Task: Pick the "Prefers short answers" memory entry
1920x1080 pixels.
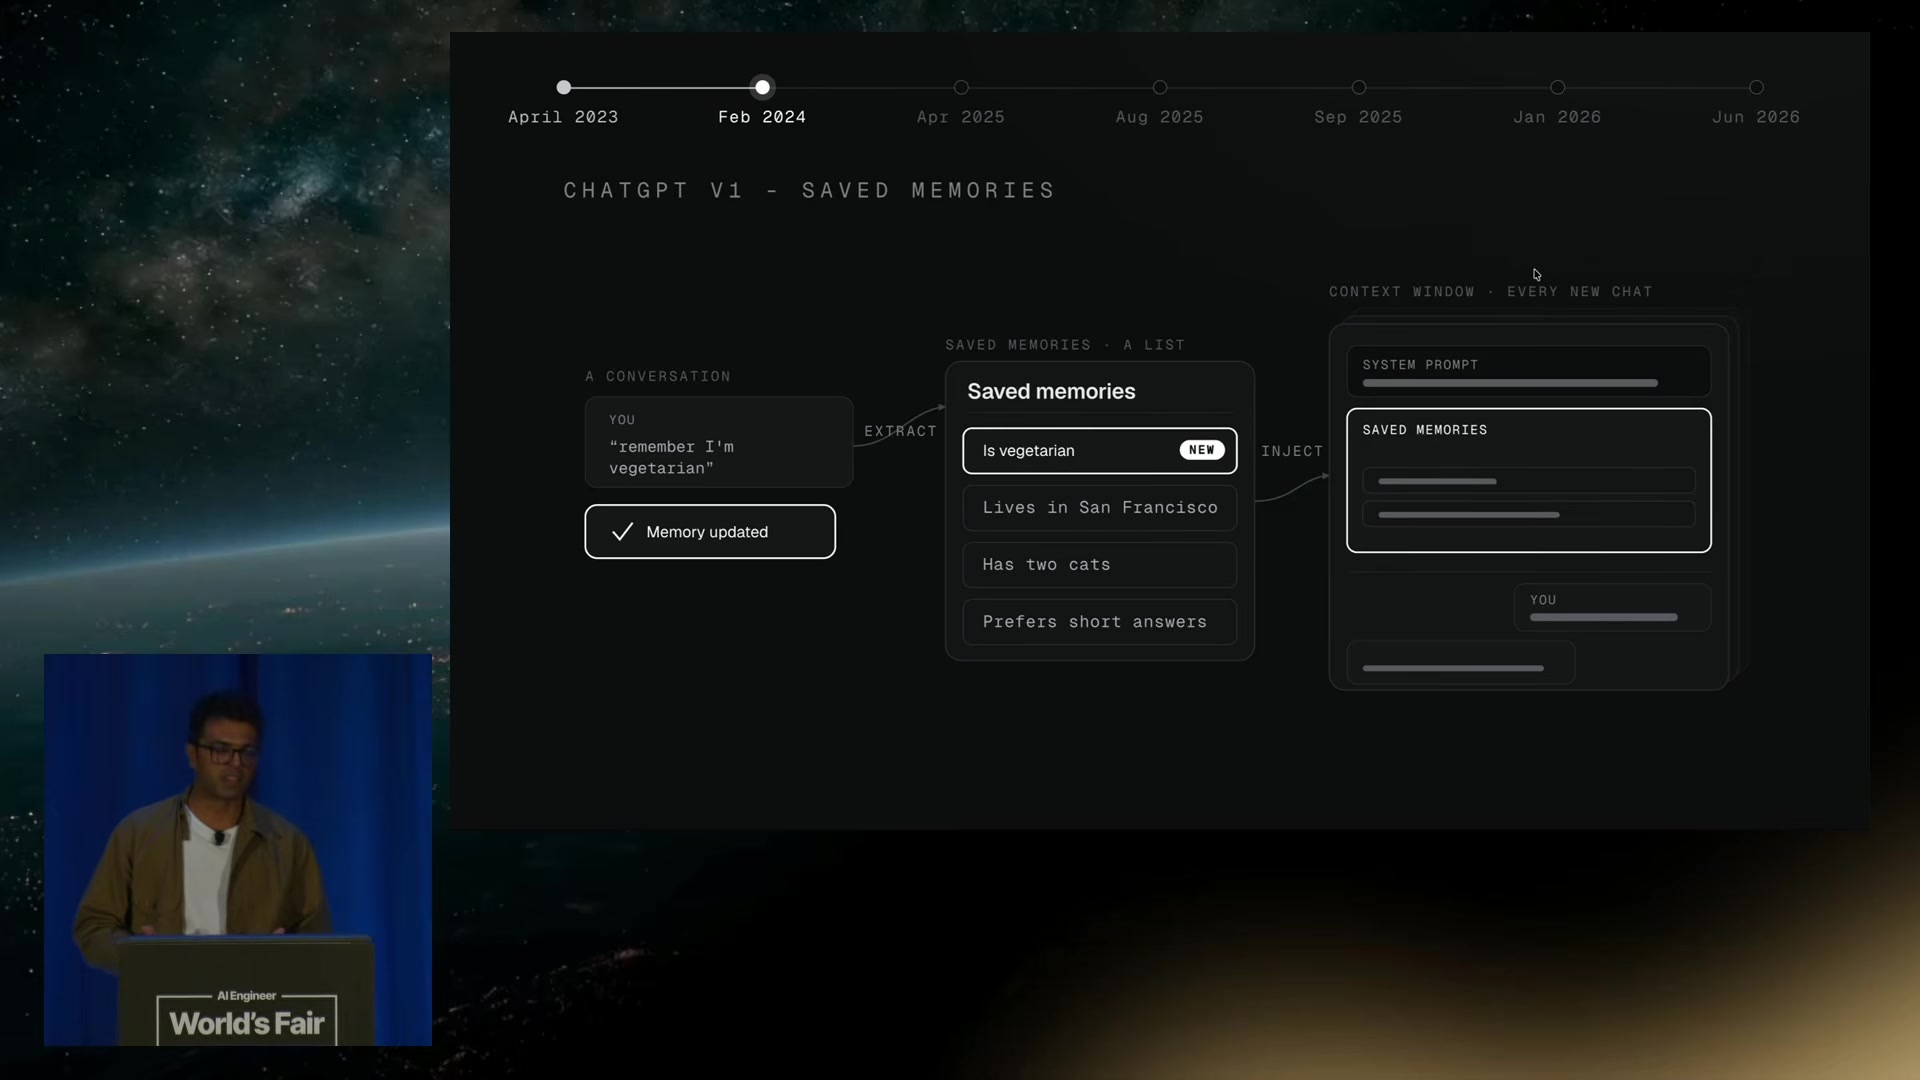Action: pyautogui.click(x=1100, y=622)
